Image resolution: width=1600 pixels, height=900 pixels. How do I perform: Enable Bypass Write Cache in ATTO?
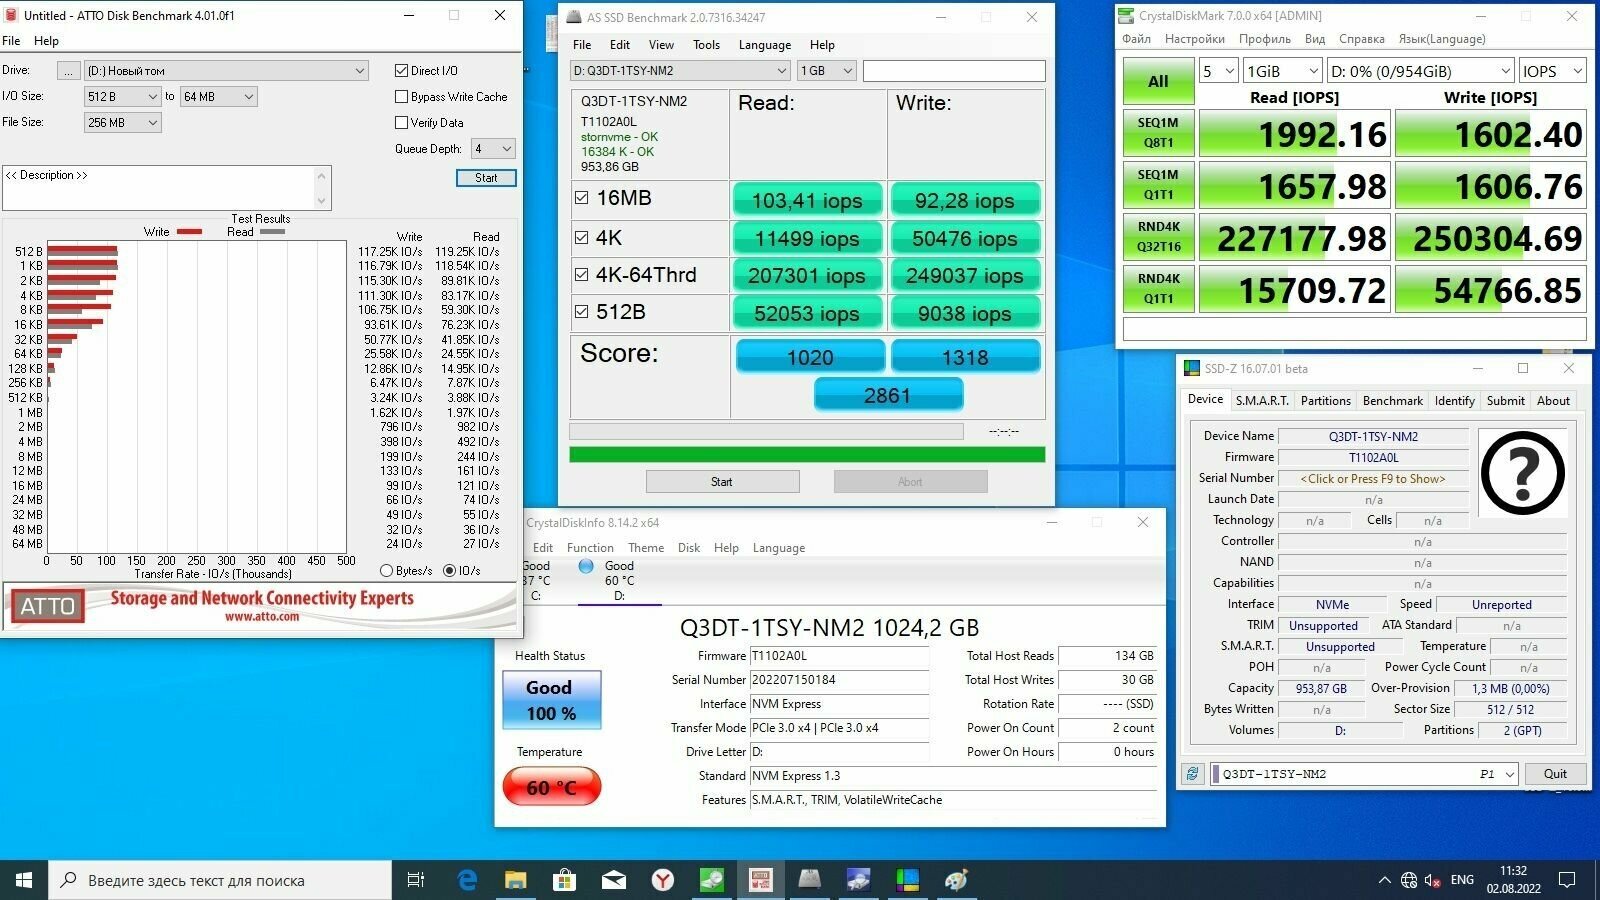[x=401, y=97]
